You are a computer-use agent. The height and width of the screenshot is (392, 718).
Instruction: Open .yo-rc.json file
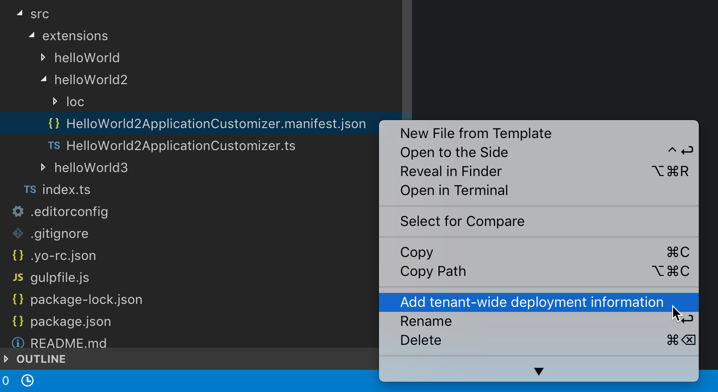pos(63,256)
